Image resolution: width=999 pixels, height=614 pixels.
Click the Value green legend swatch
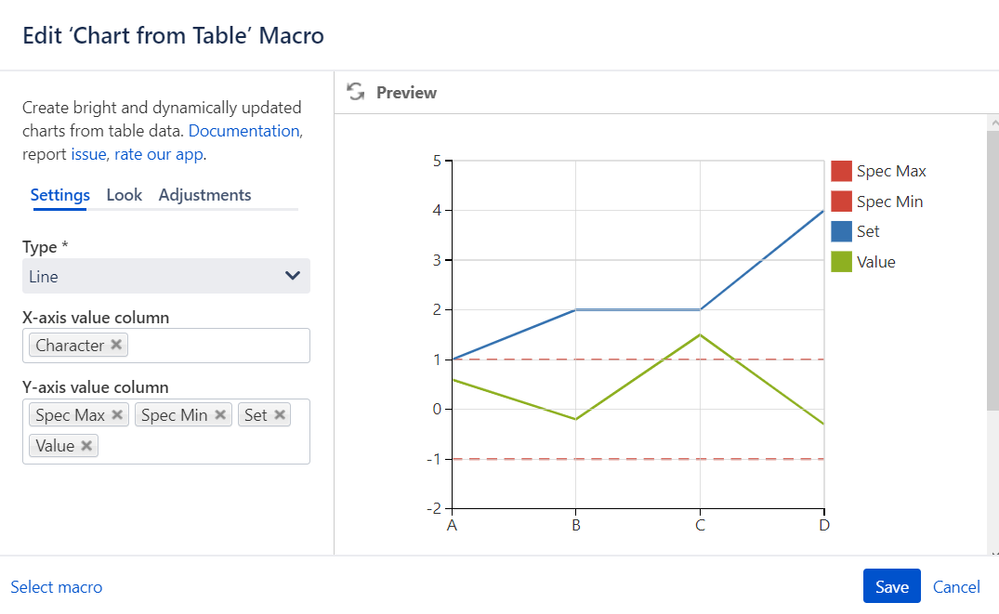(x=841, y=261)
